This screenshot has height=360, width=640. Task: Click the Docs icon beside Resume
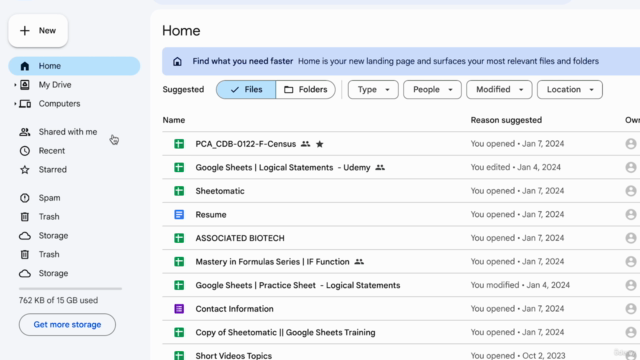179,214
